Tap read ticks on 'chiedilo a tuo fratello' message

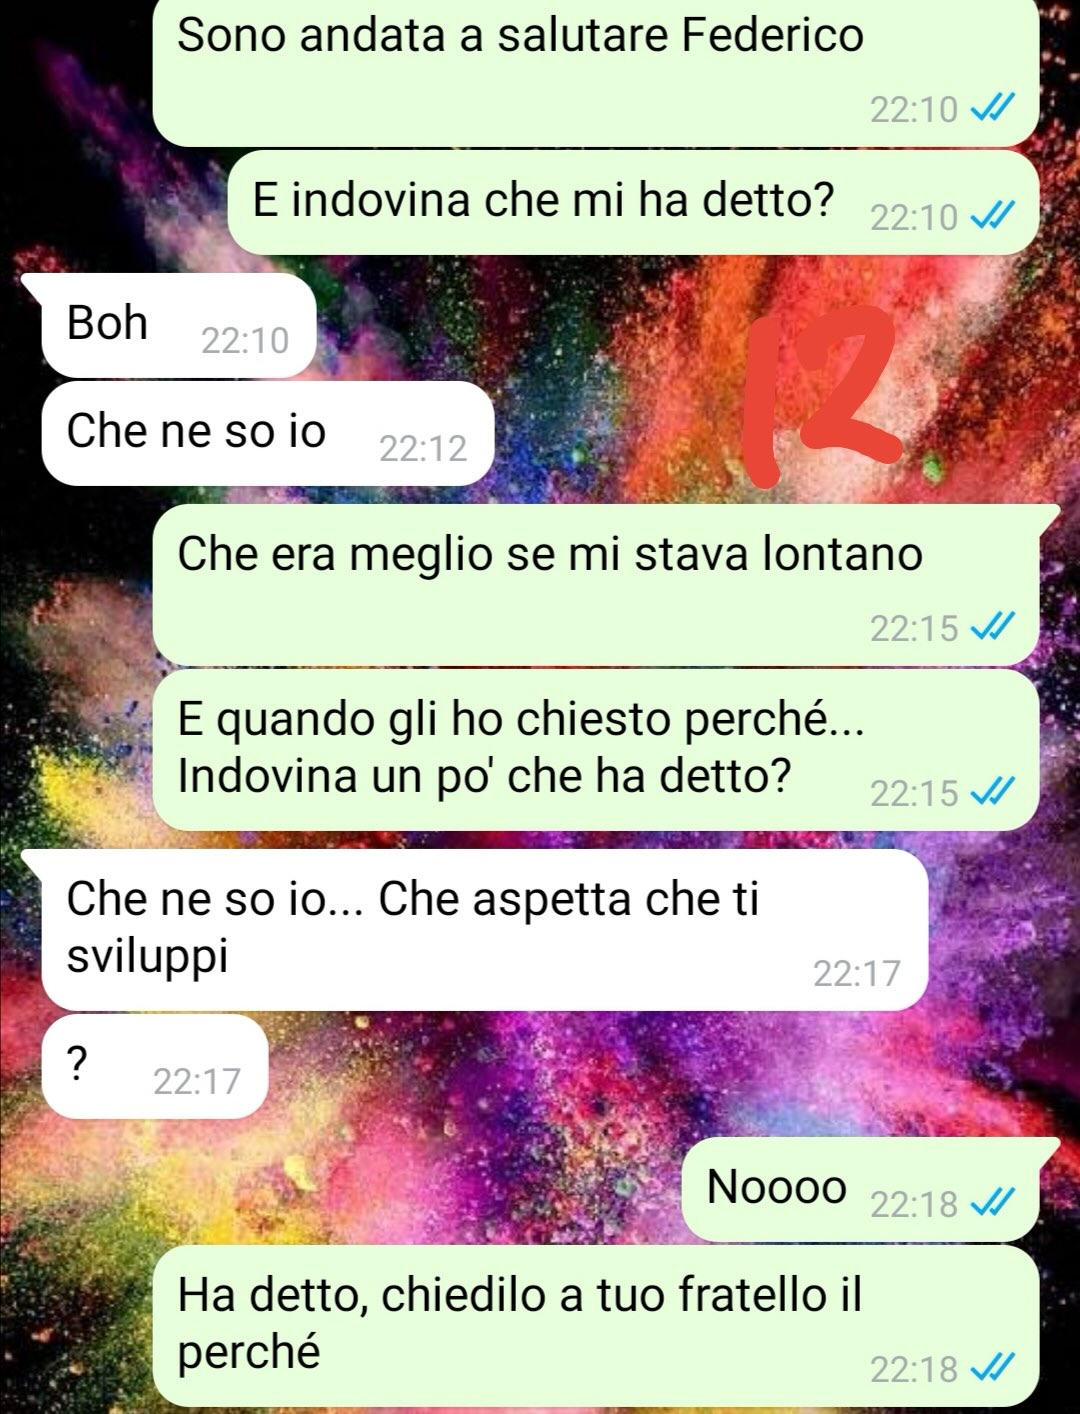point(994,1368)
